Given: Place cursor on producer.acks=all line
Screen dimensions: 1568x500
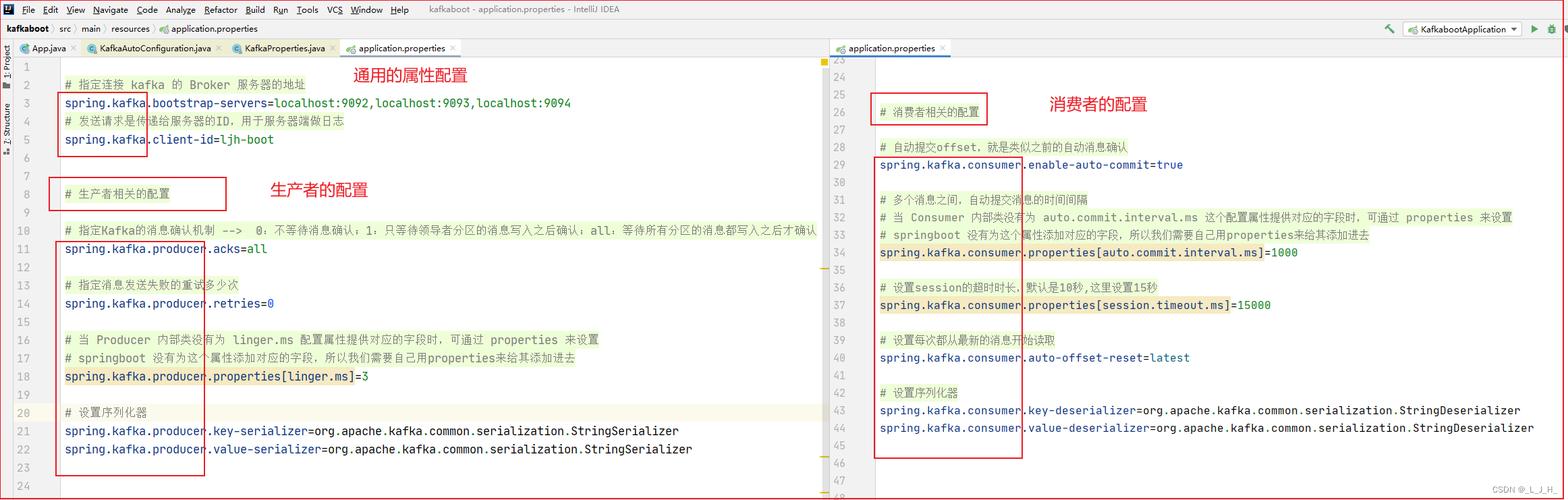Looking at the screenshot, I should (166, 249).
